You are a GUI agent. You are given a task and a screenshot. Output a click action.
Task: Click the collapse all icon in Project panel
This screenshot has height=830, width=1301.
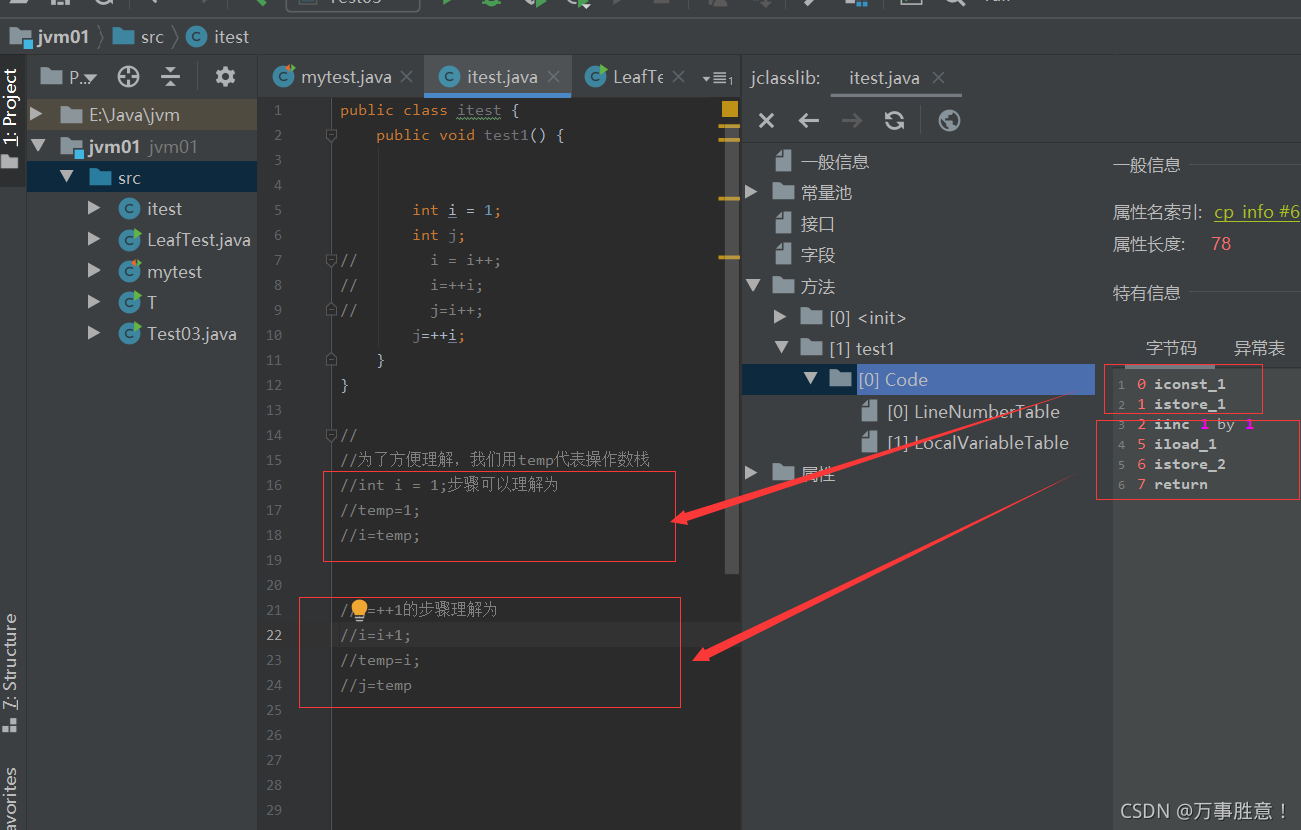click(x=171, y=77)
